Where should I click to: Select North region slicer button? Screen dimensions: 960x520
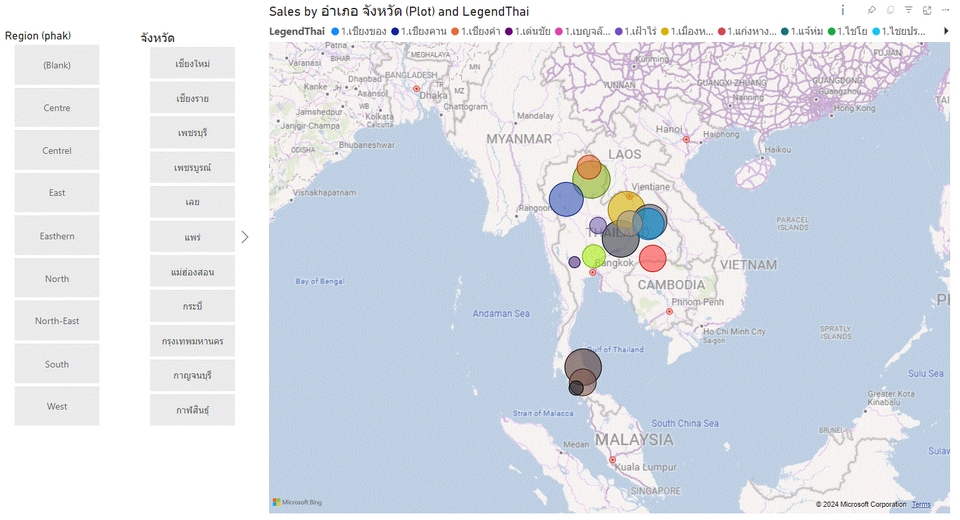point(57,278)
